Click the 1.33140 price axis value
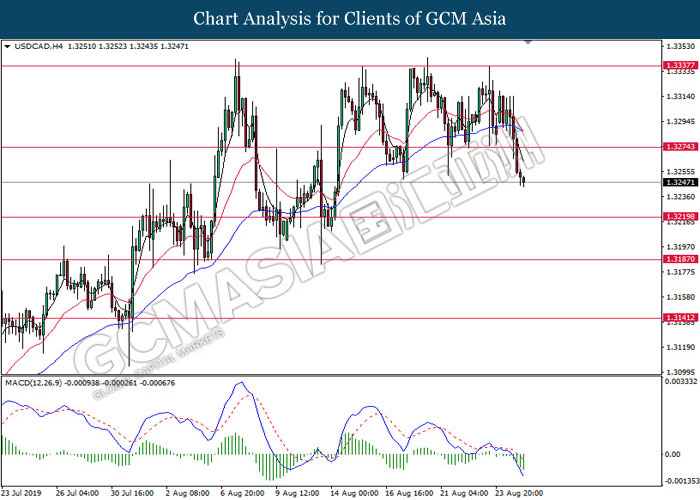 [680, 96]
